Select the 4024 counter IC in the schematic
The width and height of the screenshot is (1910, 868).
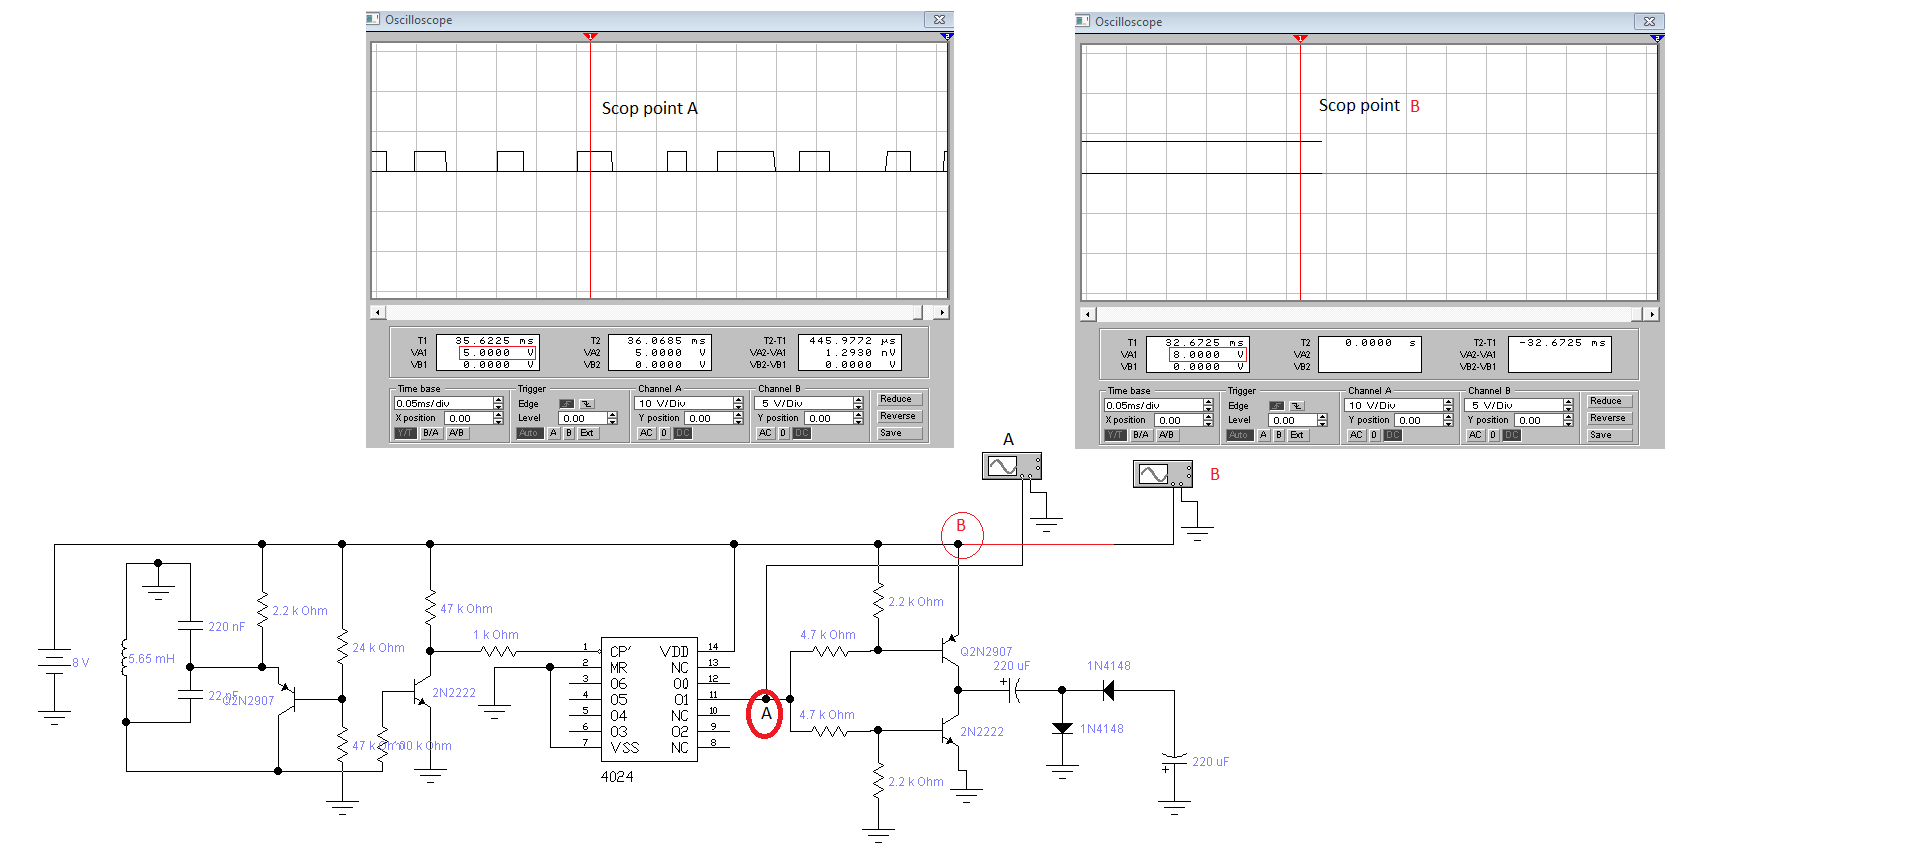point(649,699)
